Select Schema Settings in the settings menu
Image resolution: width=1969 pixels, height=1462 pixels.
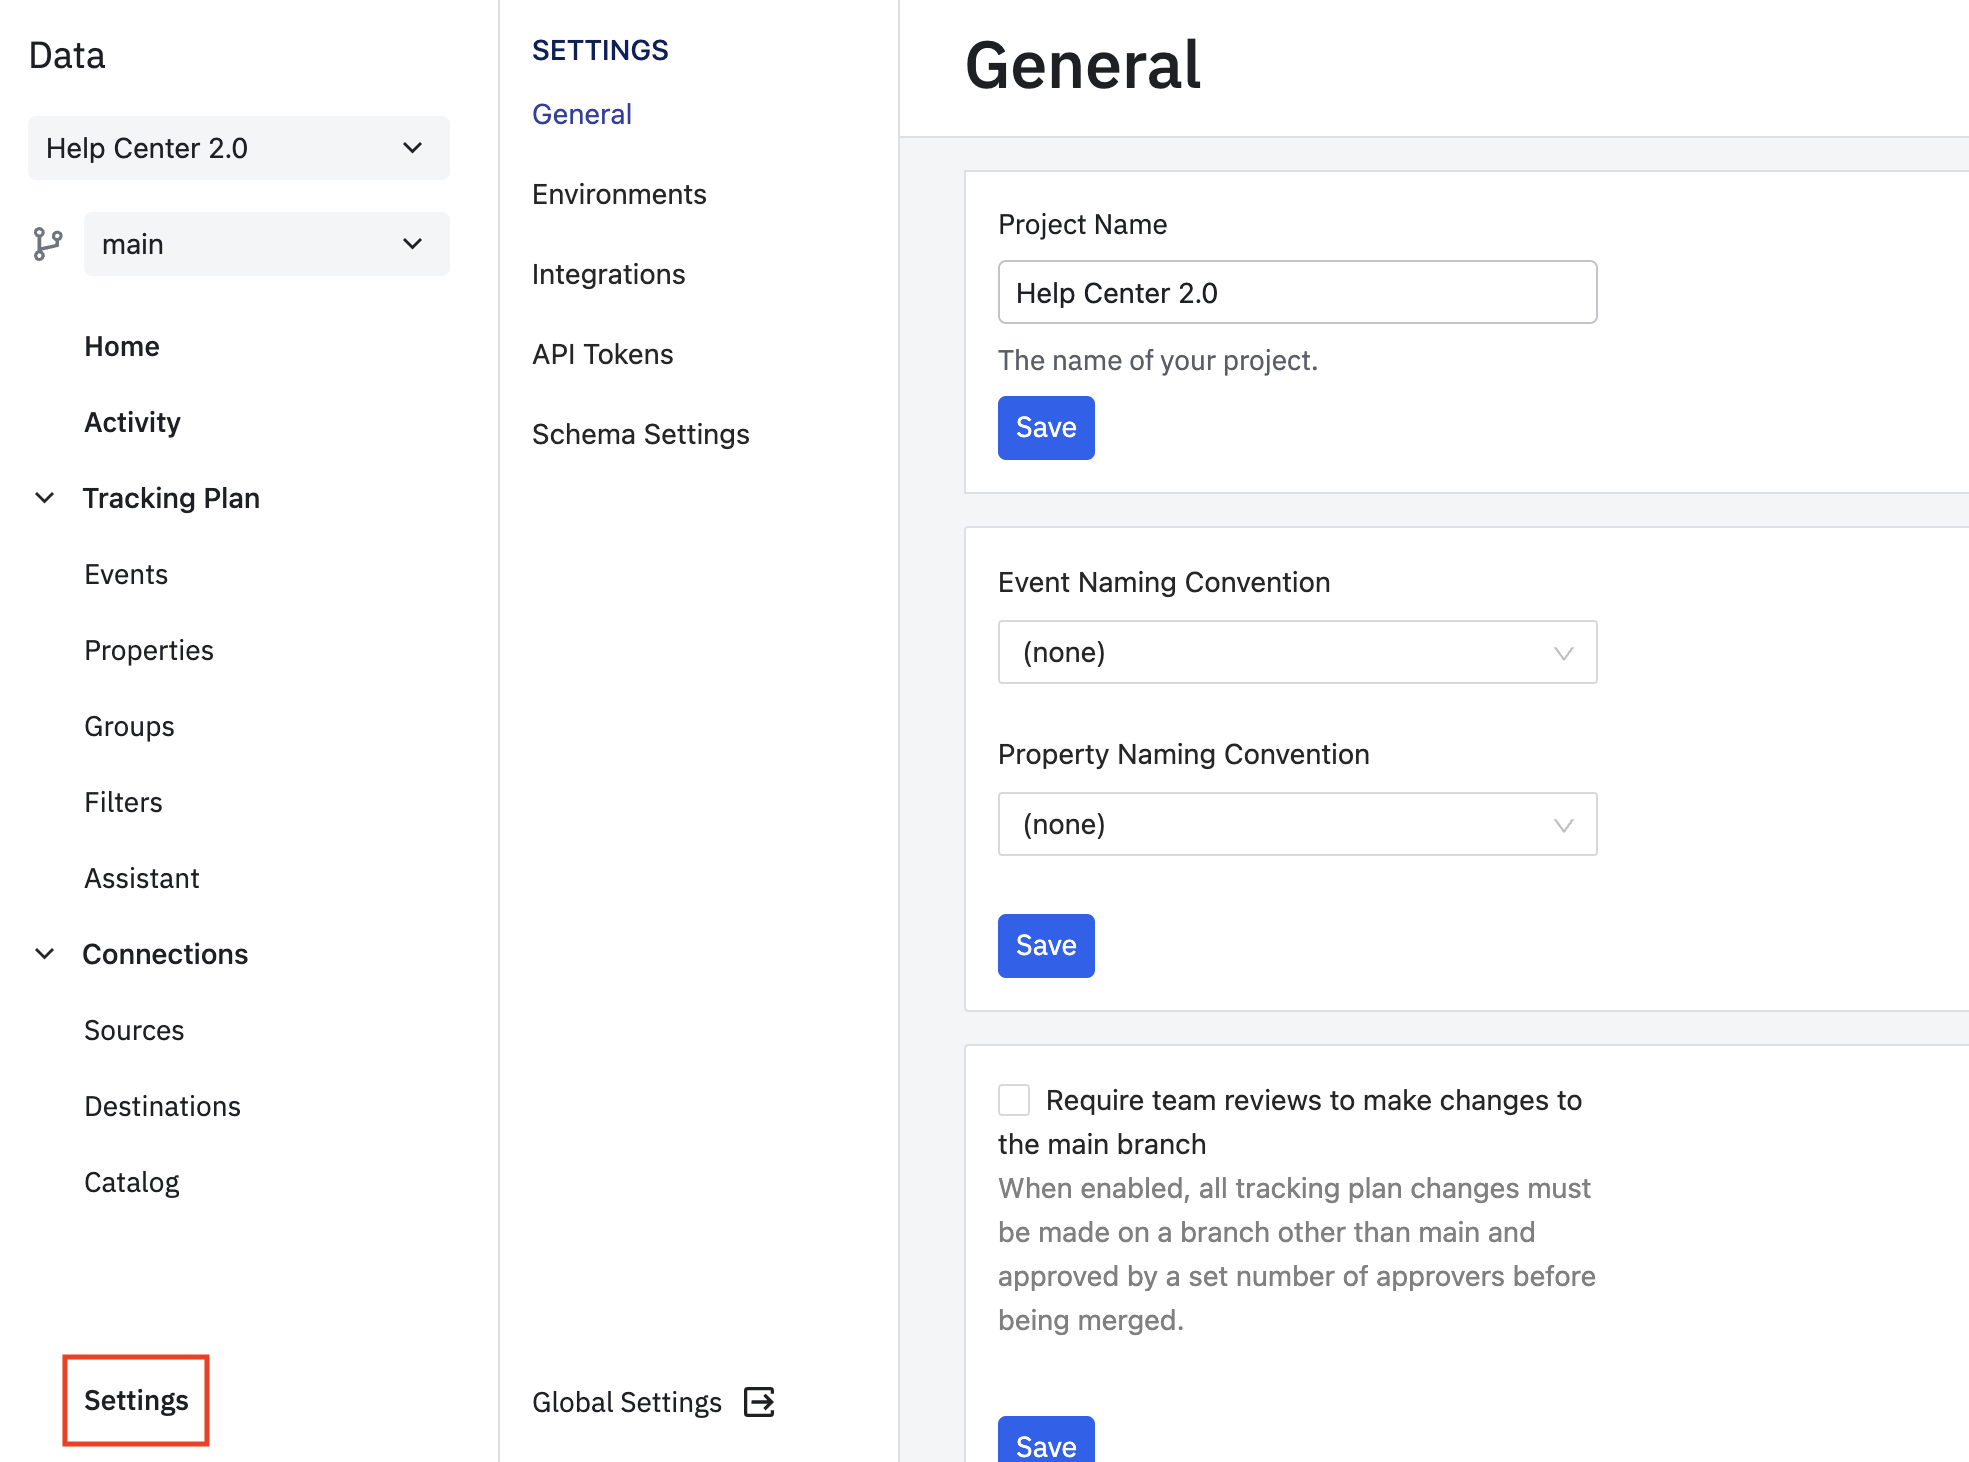(x=640, y=434)
